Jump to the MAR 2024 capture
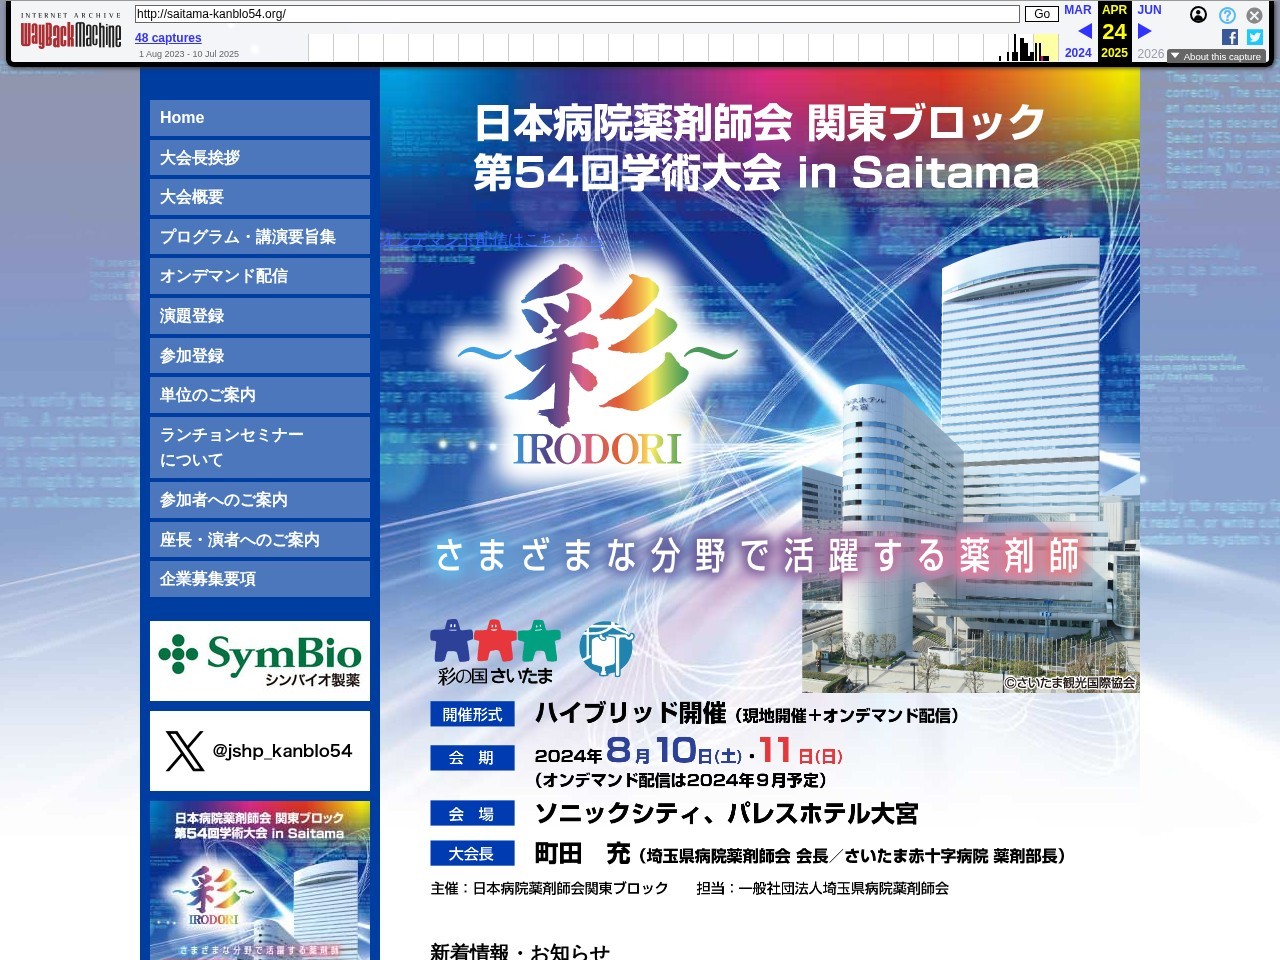Viewport: 1280px width, 960px height. (1077, 10)
